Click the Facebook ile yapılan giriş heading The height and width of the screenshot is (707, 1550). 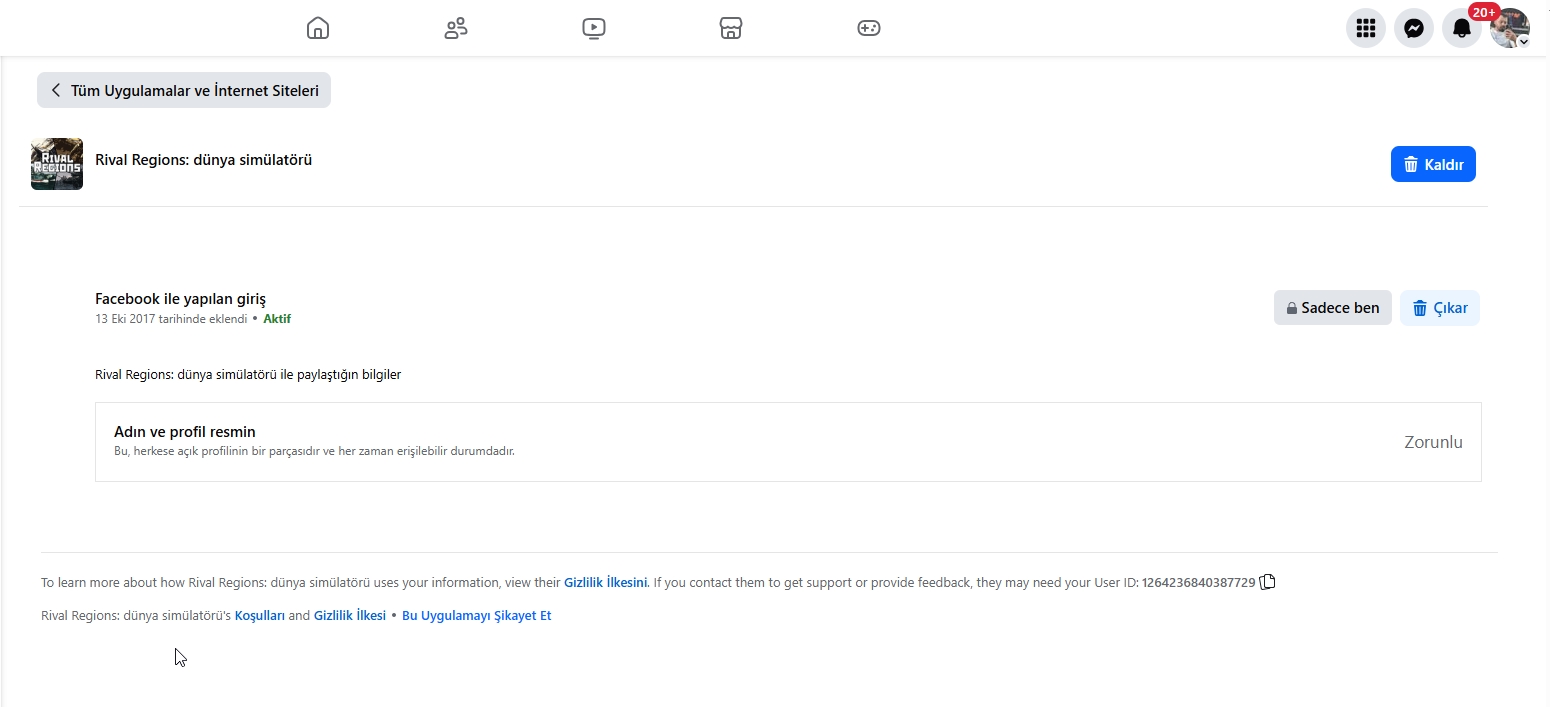pos(180,298)
